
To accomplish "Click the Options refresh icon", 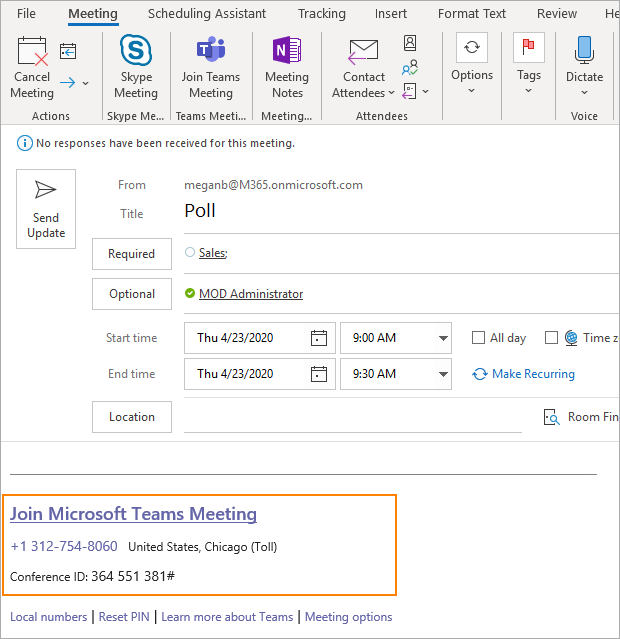I will pyautogui.click(x=472, y=47).
